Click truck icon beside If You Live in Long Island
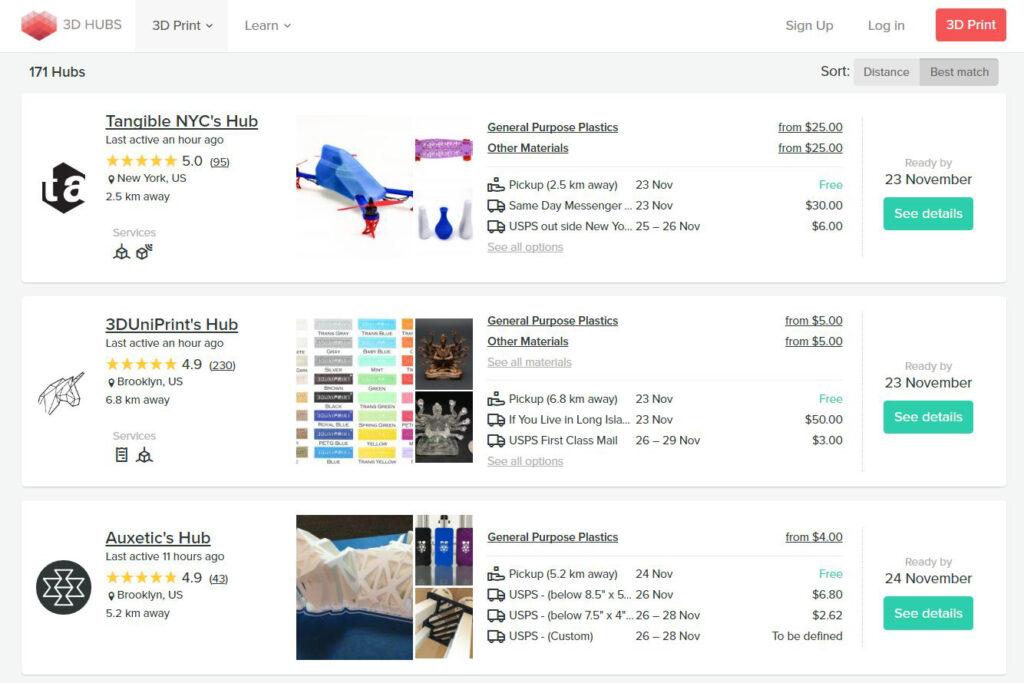This screenshot has height=683, width=1024. (496, 420)
